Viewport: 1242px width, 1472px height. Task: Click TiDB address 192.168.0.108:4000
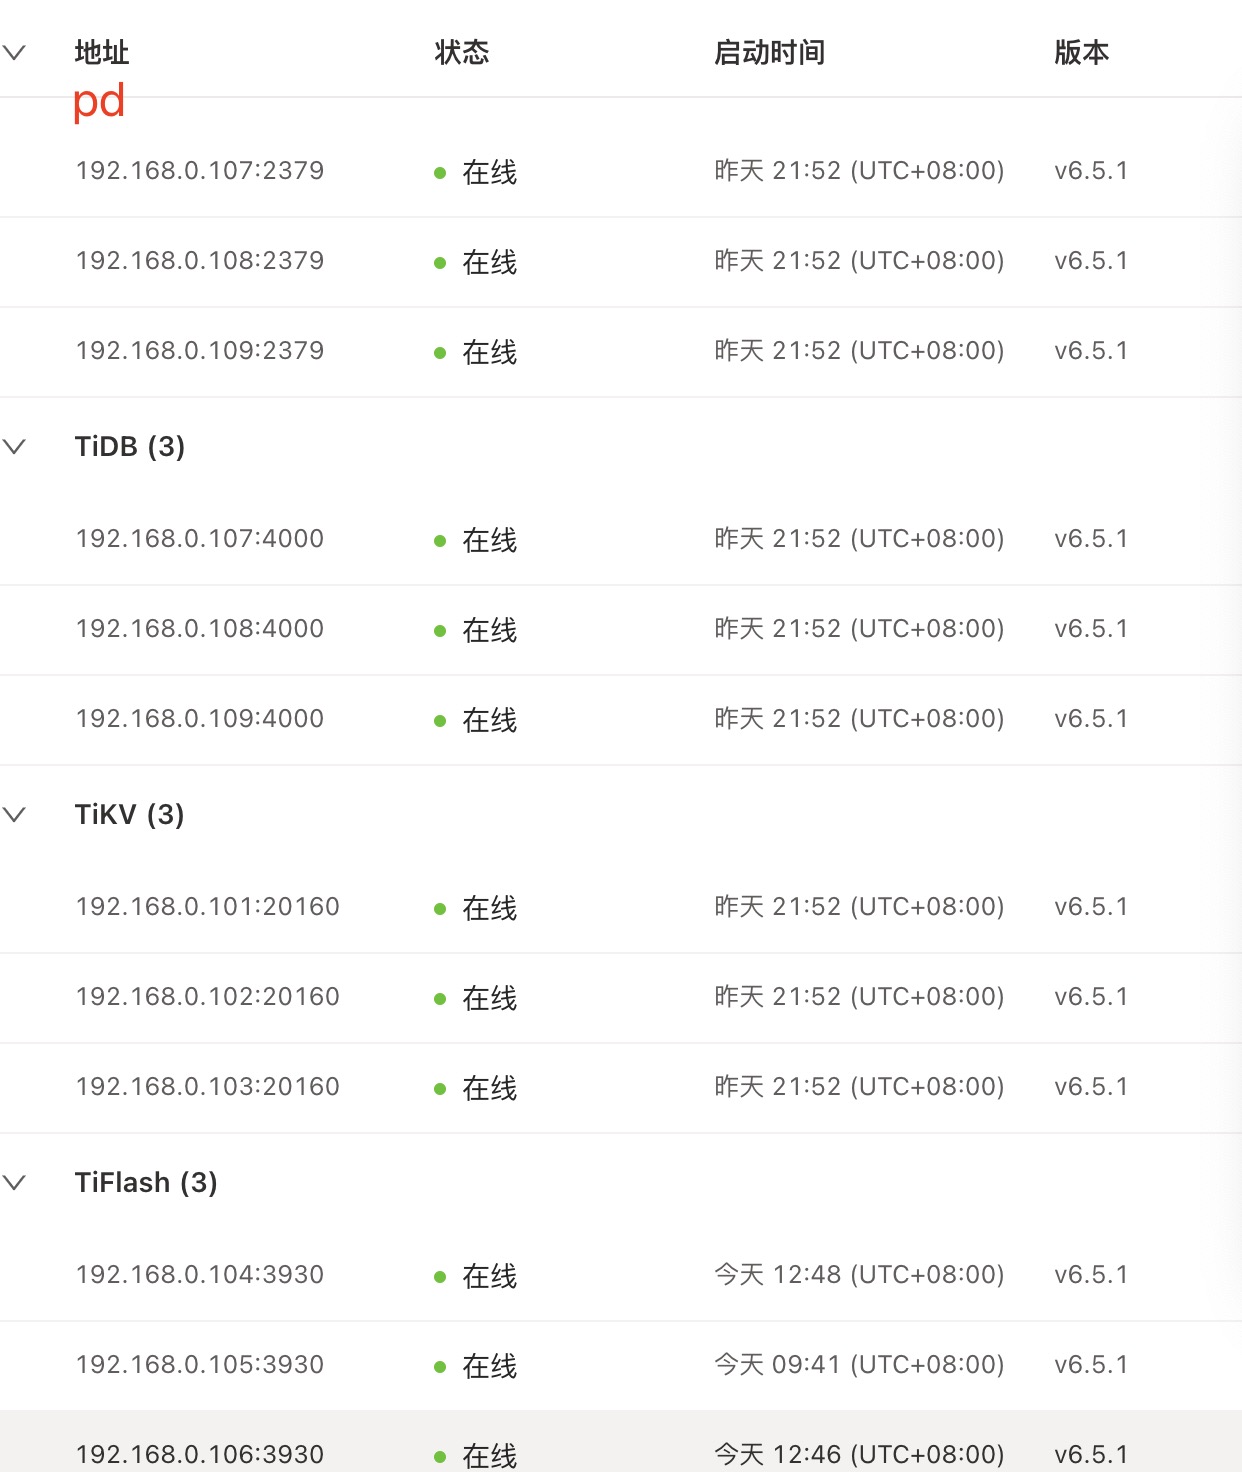point(200,629)
